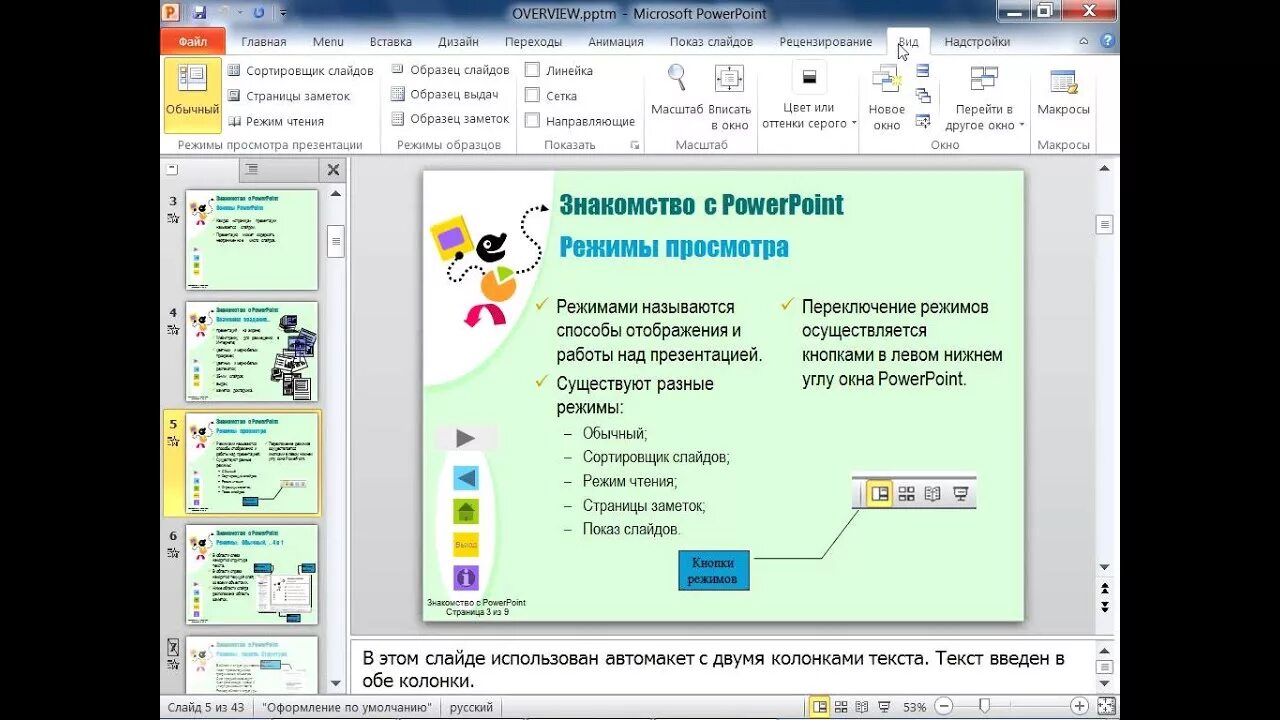
Task: Switch to Режим чтения view
Action: point(276,121)
